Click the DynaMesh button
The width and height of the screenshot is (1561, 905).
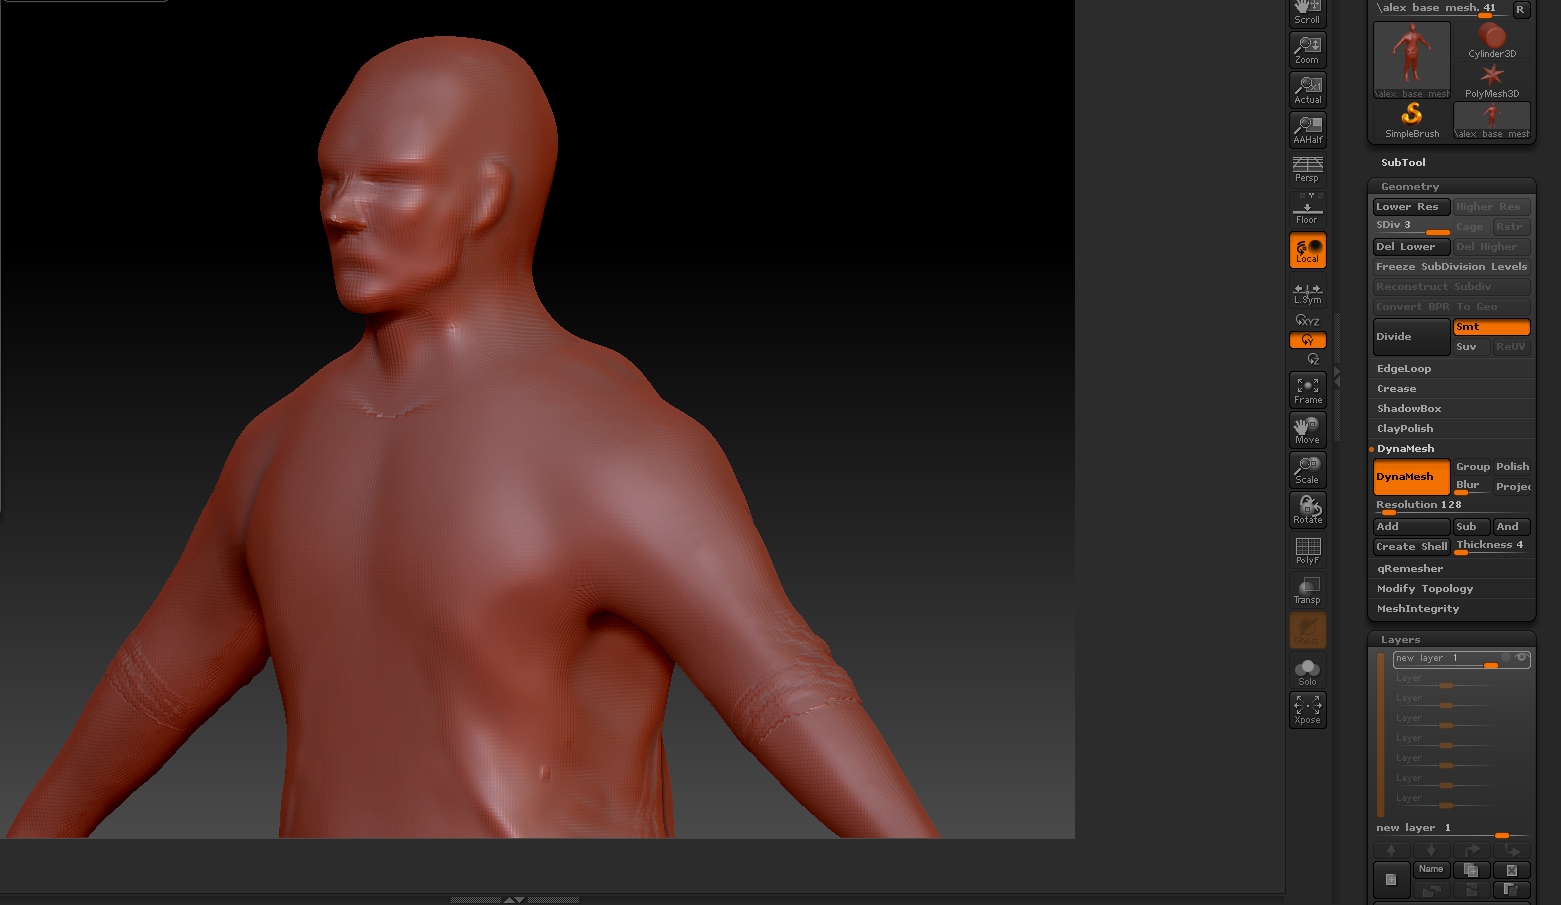click(1410, 477)
